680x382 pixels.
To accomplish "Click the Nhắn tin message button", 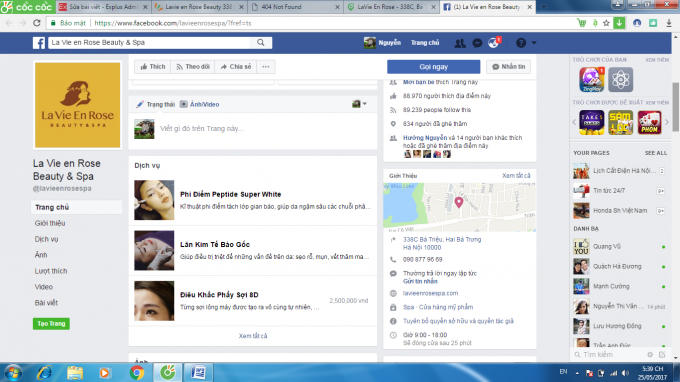I will [x=509, y=66].
